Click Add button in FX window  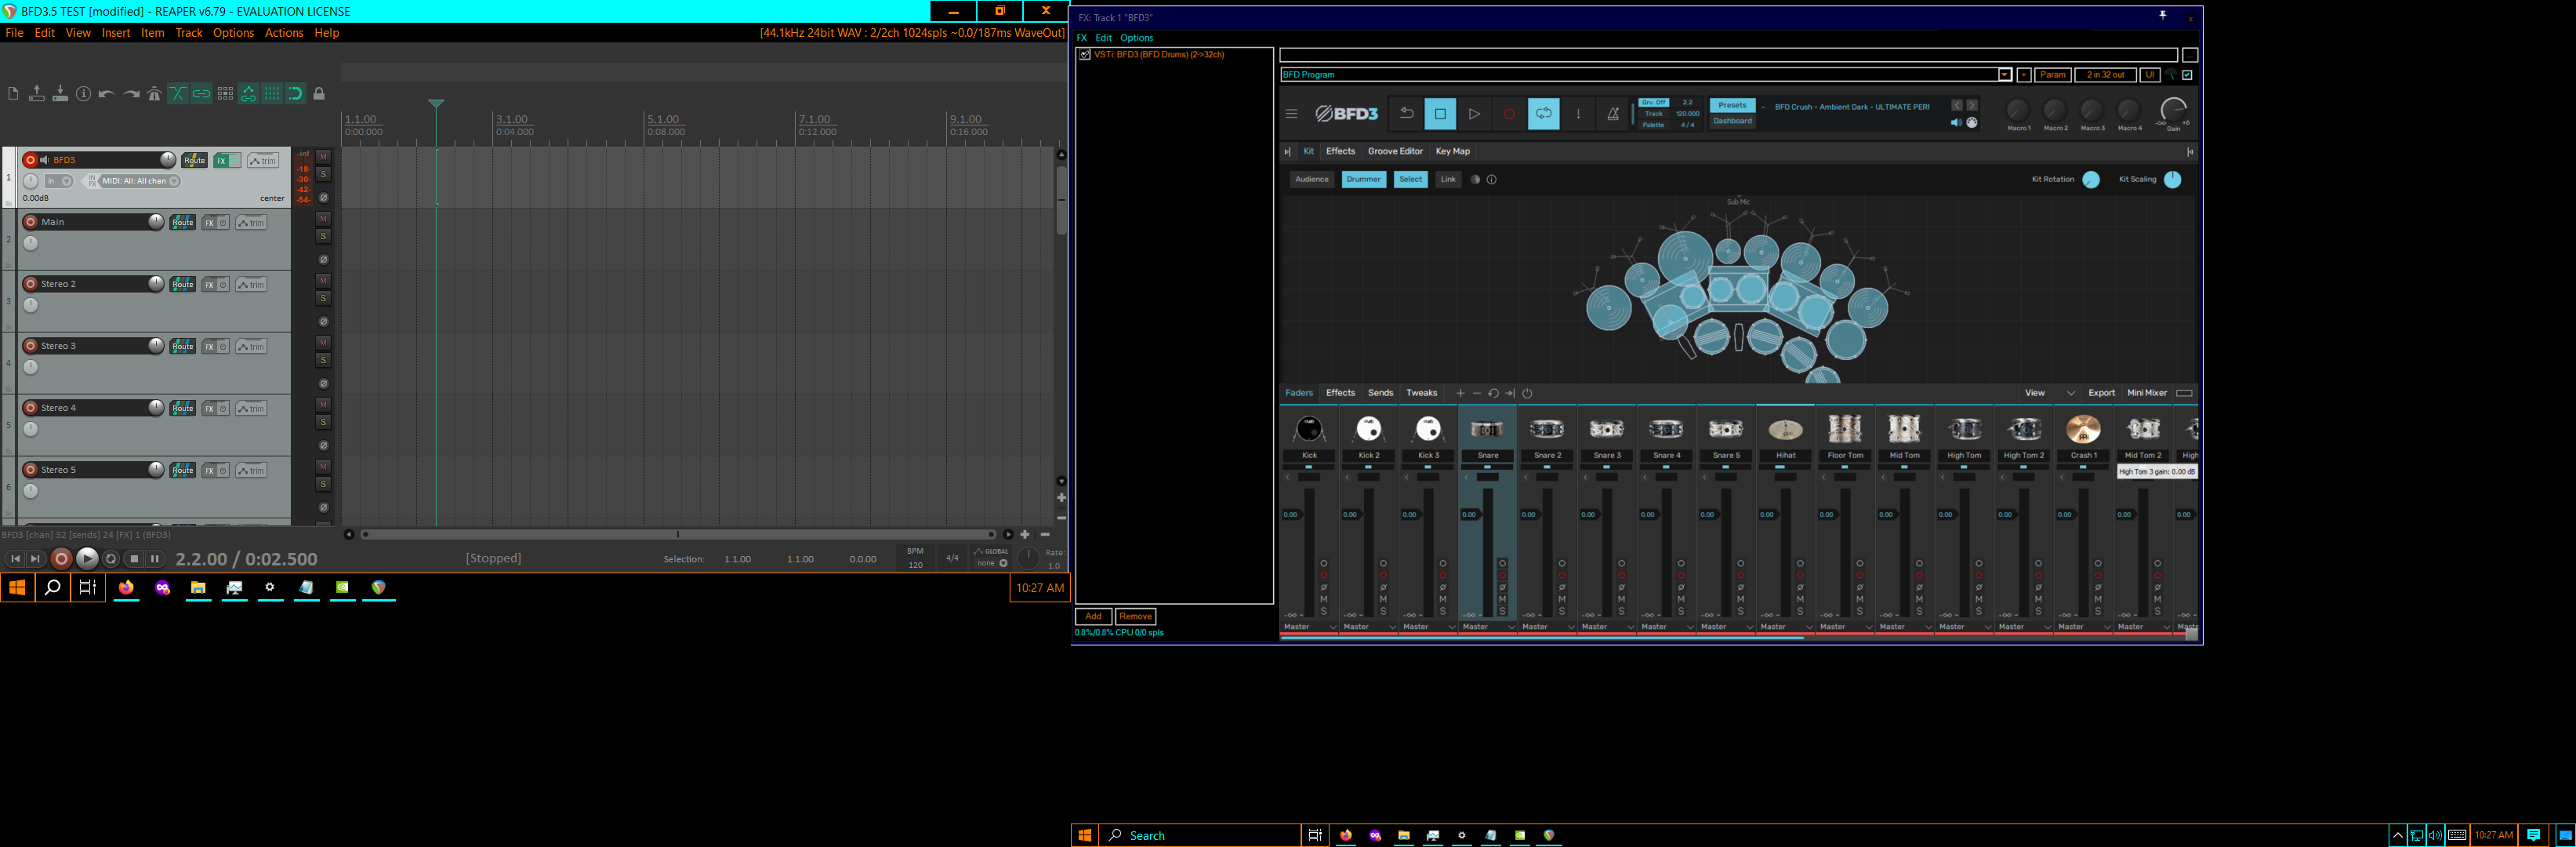[x=1093, y=617]
